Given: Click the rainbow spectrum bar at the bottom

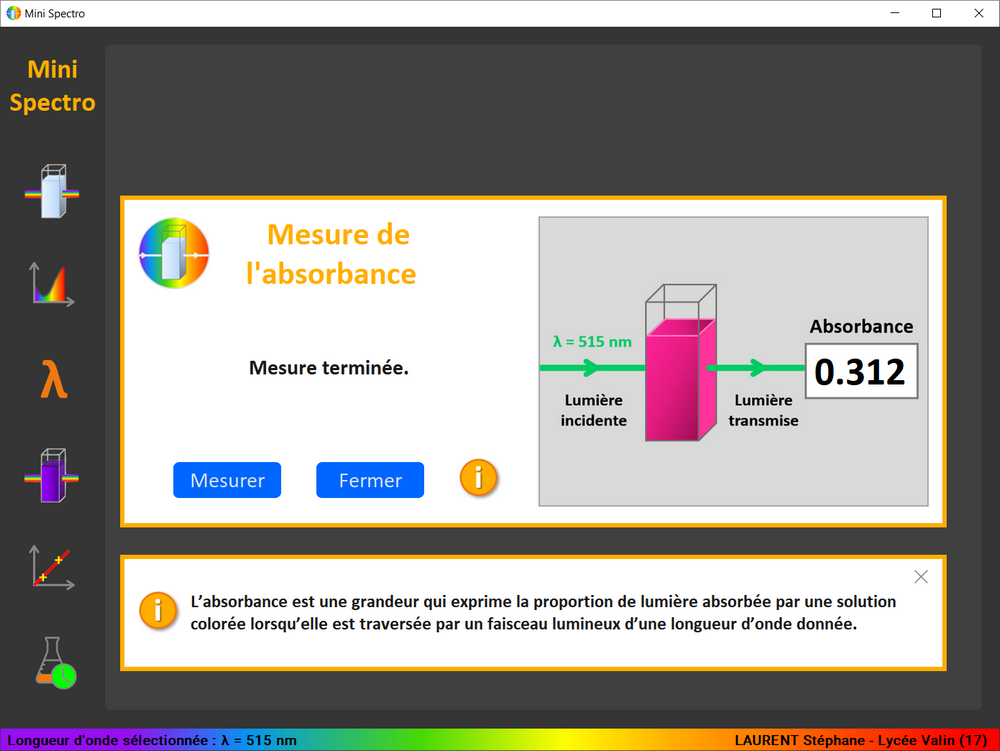Looking at the screenshot, I should coord(500,740).
